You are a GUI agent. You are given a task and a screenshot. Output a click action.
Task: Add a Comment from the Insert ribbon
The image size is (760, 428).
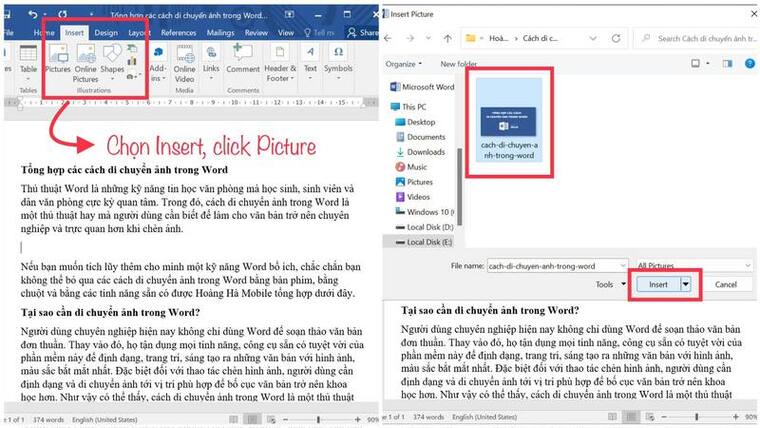pyautogui.click(x=243, y=58)
